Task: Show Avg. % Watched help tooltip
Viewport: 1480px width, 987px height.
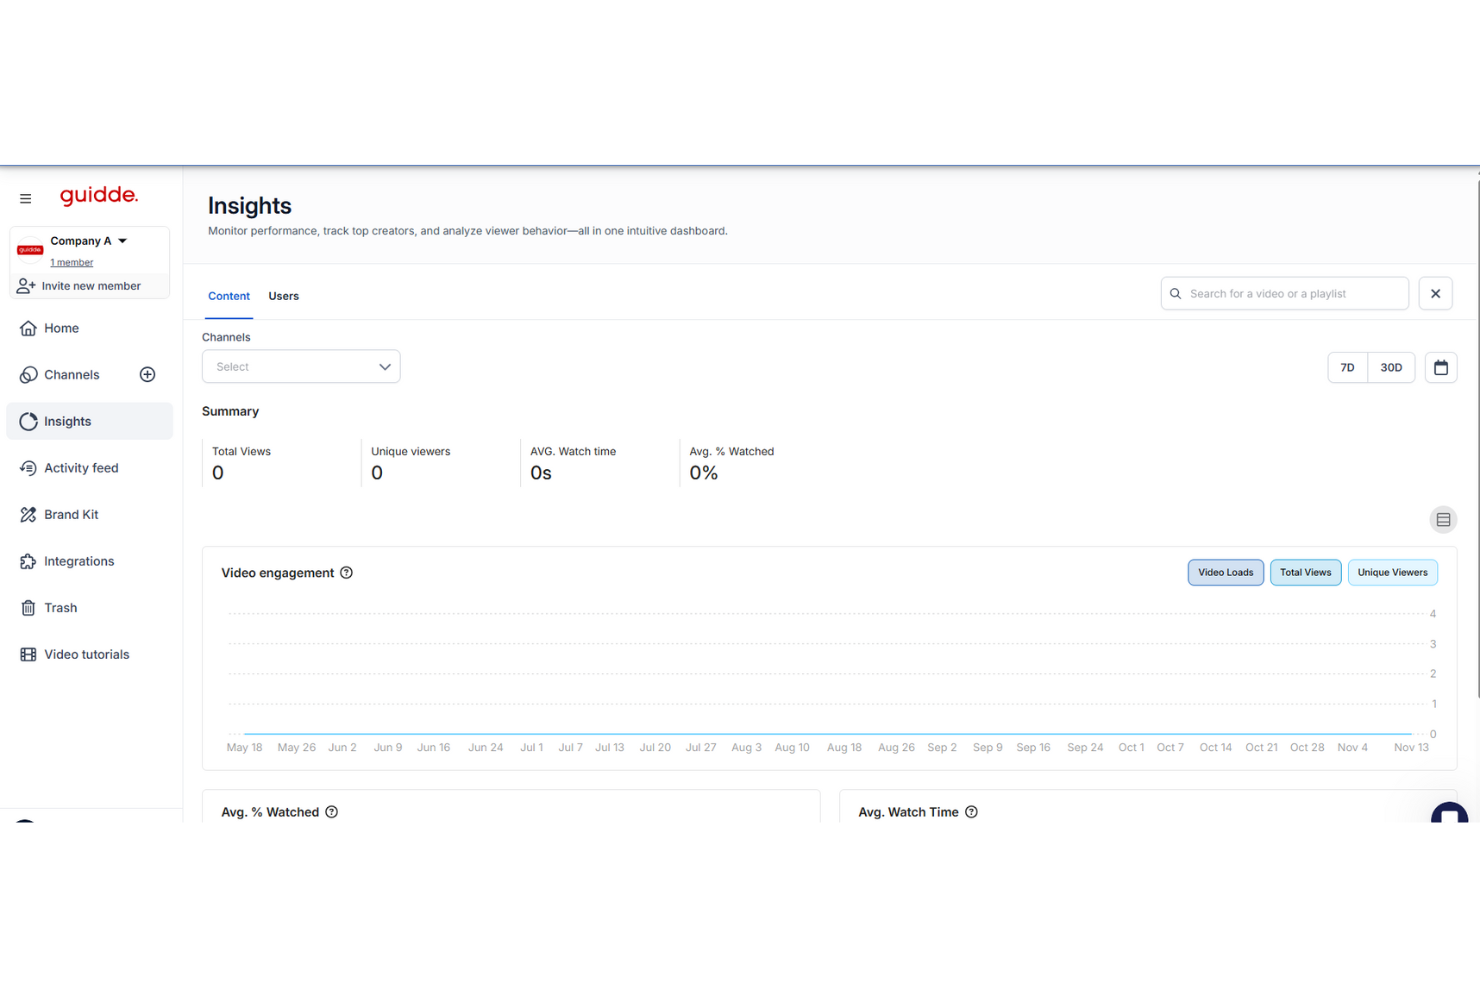Action: tap(332, 812)
